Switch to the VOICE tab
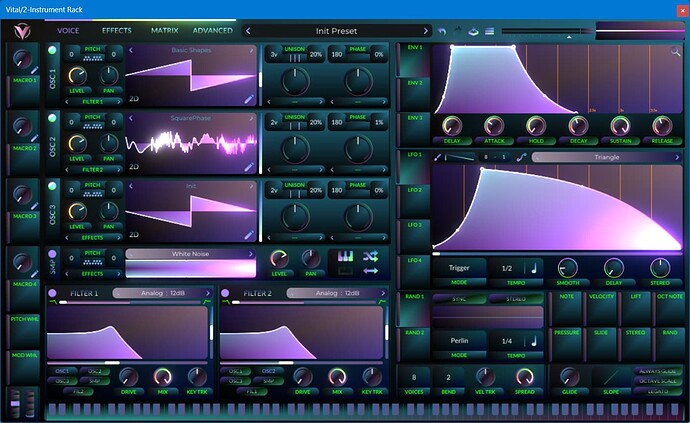This screenshot has height=423, width=690. tap(68, 30)
